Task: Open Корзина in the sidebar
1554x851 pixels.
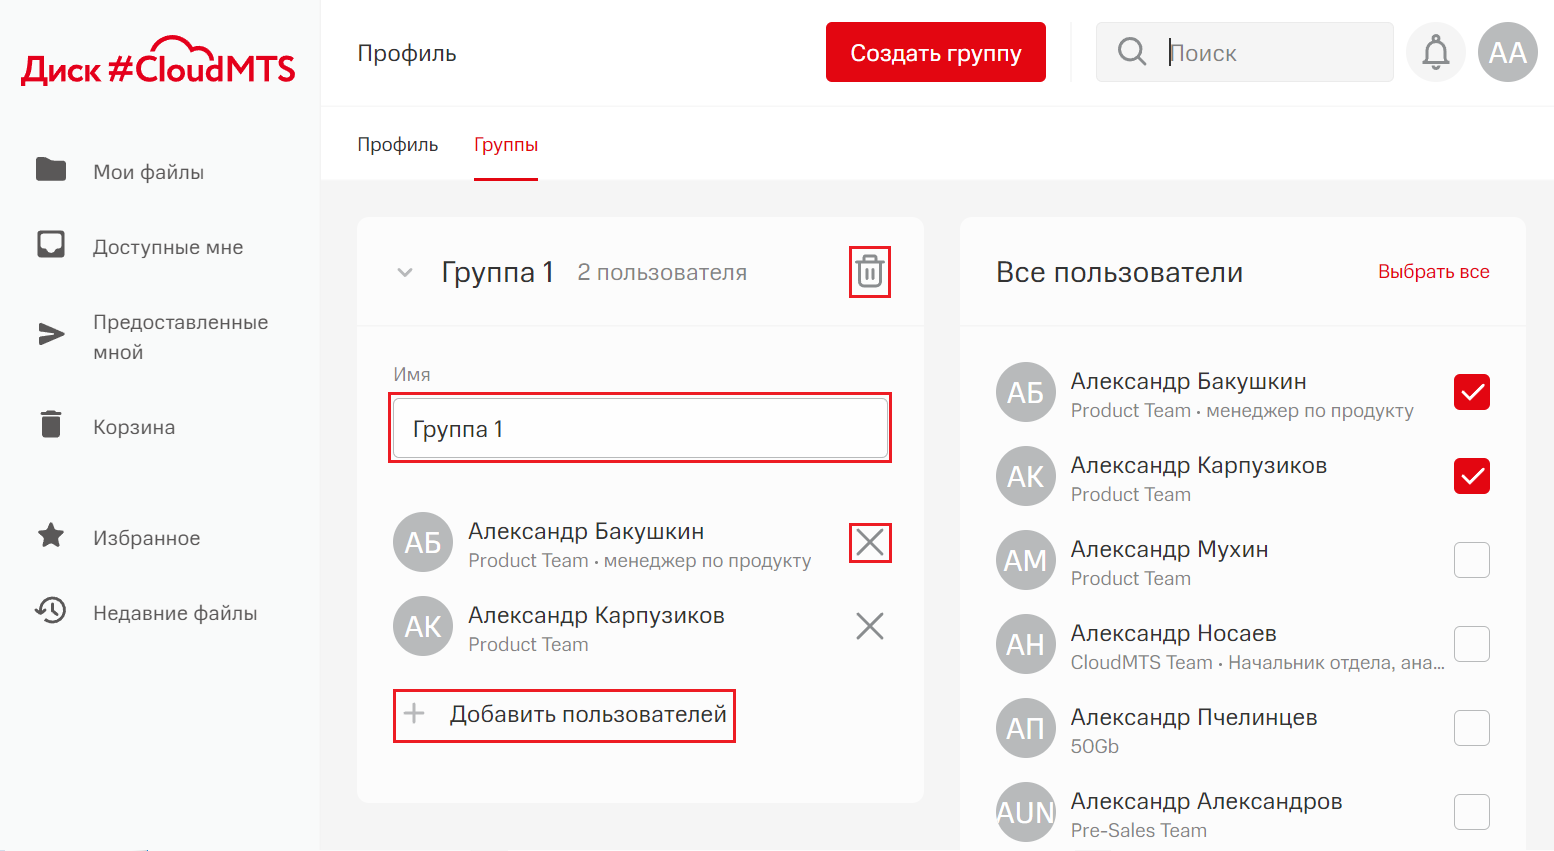Action: [x=133, y=427]
